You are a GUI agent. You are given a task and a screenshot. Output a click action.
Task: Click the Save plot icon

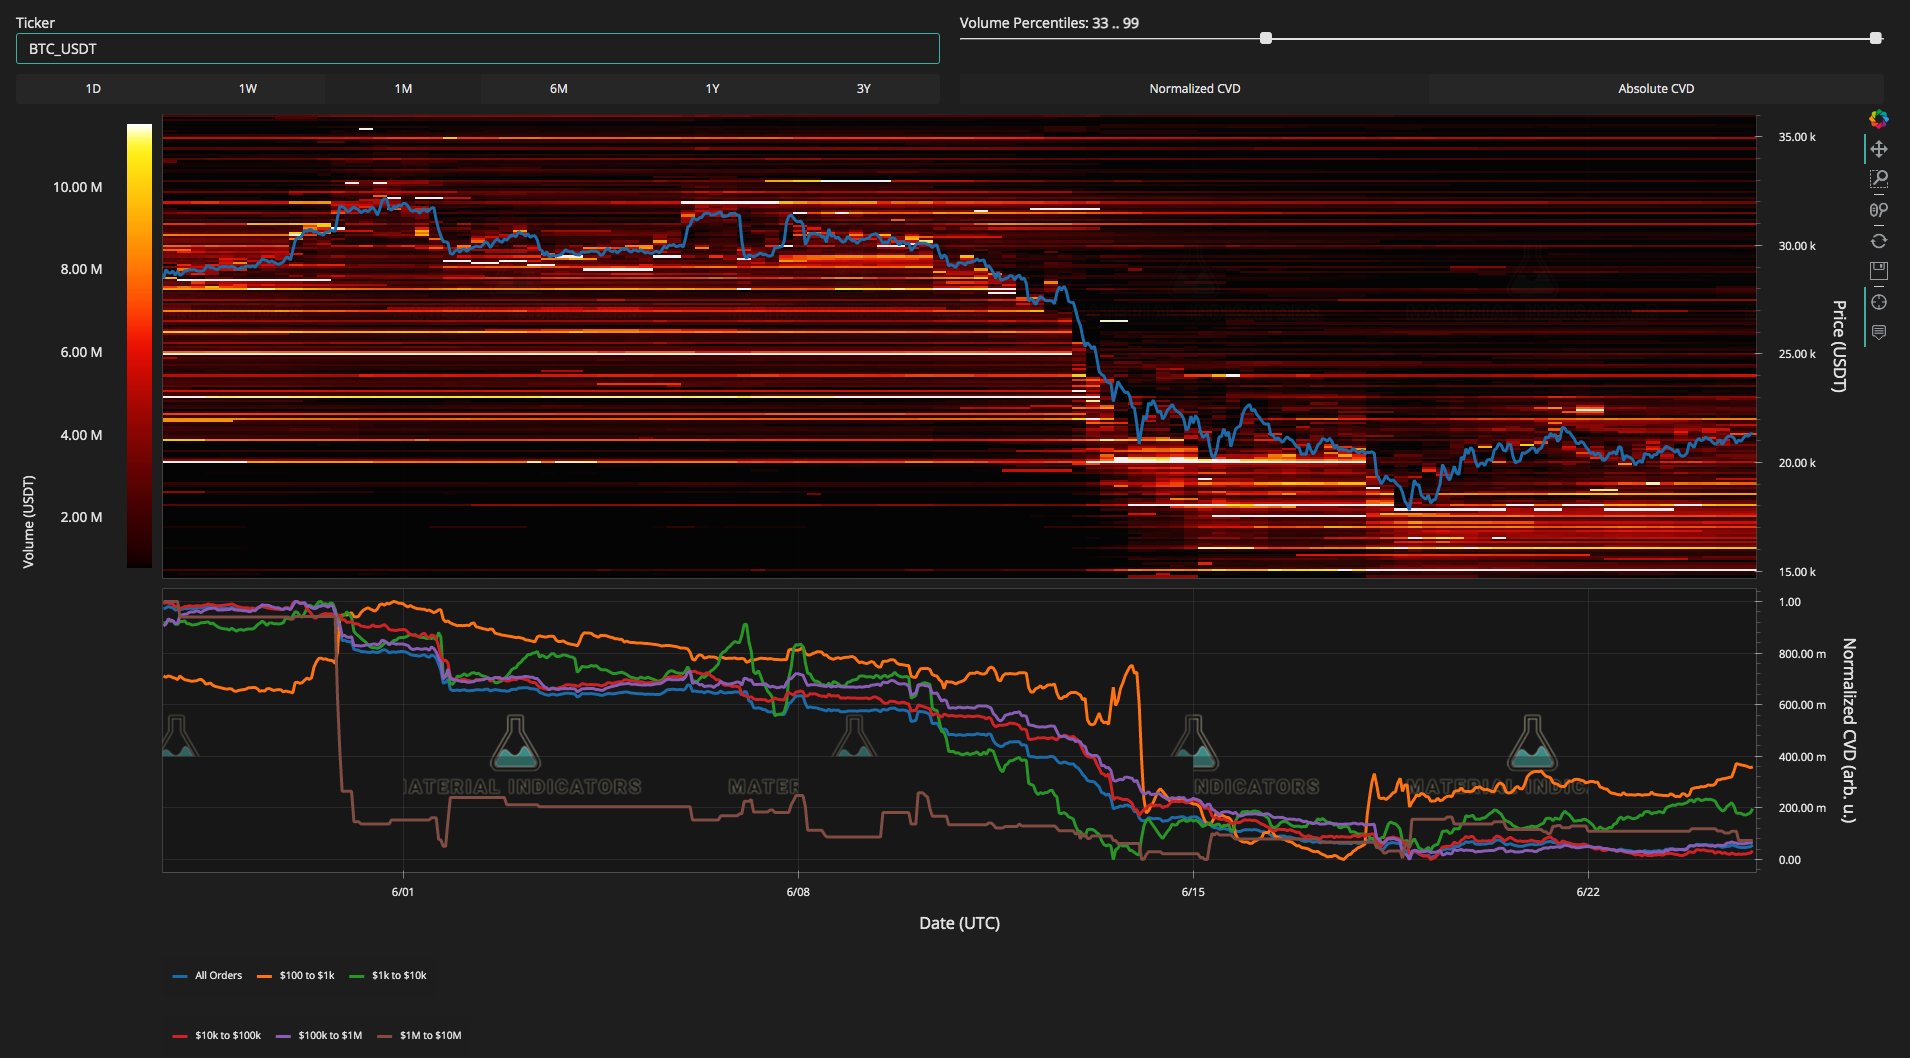[1879, 271]
